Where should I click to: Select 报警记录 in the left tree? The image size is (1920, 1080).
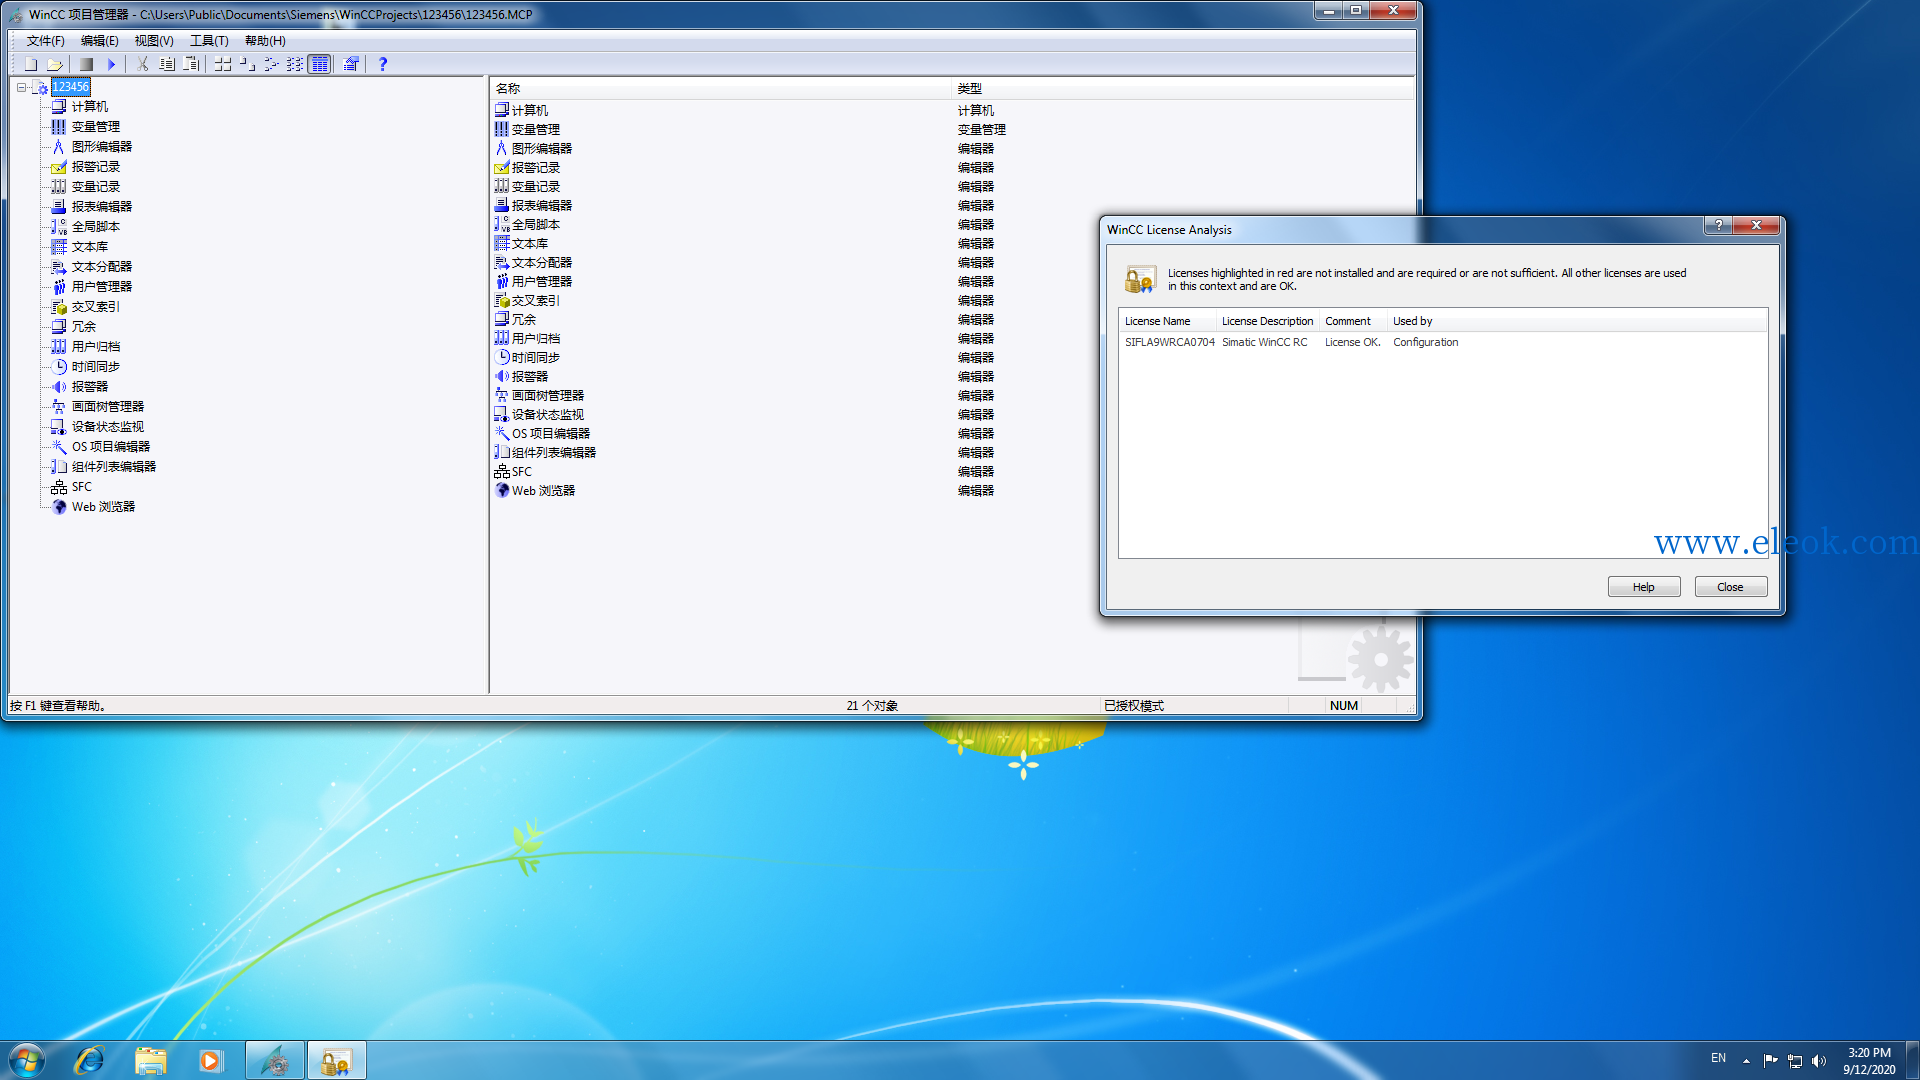click(x=96, y=167)
